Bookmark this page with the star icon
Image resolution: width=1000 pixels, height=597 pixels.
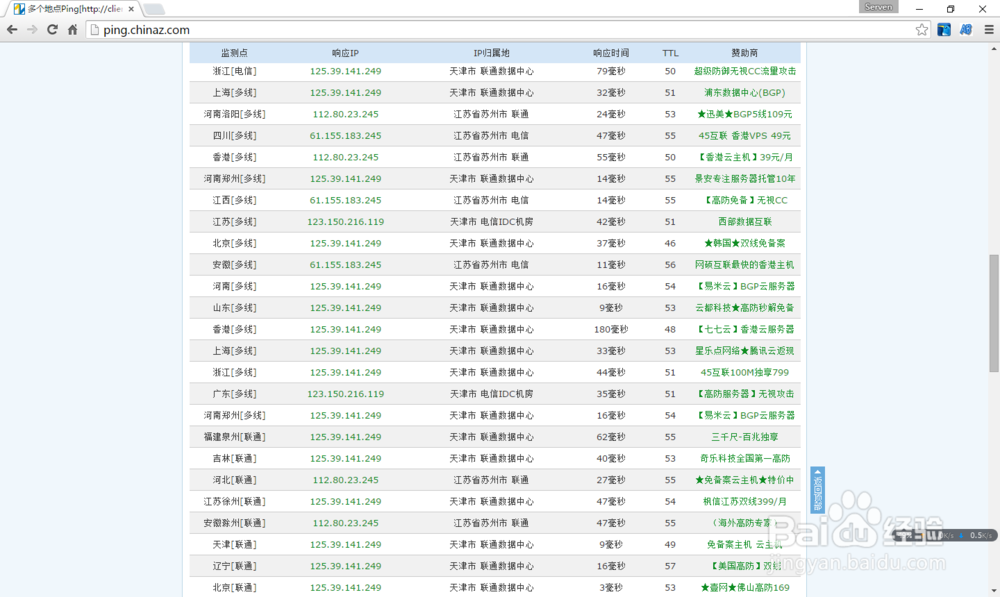click(922, 30)
